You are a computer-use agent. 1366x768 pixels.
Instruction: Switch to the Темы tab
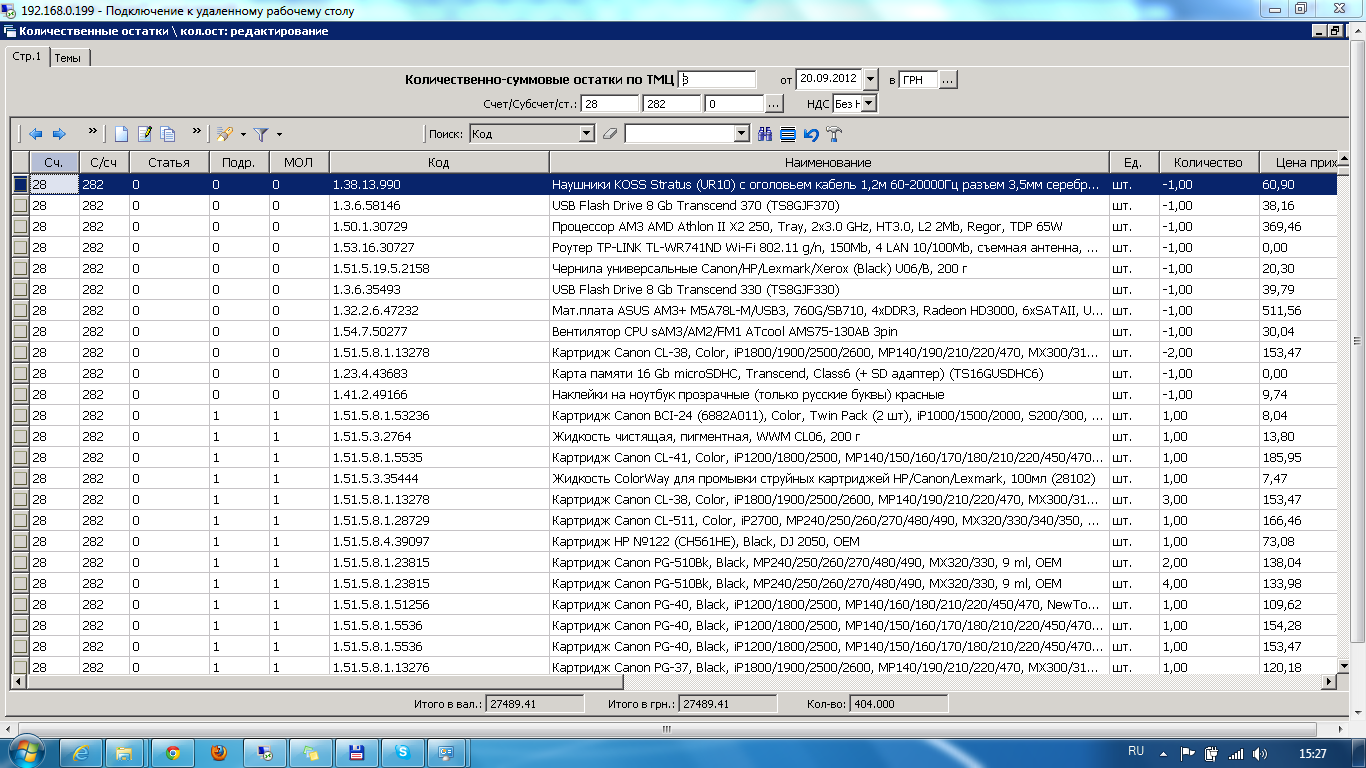click(x=68, y=58)
